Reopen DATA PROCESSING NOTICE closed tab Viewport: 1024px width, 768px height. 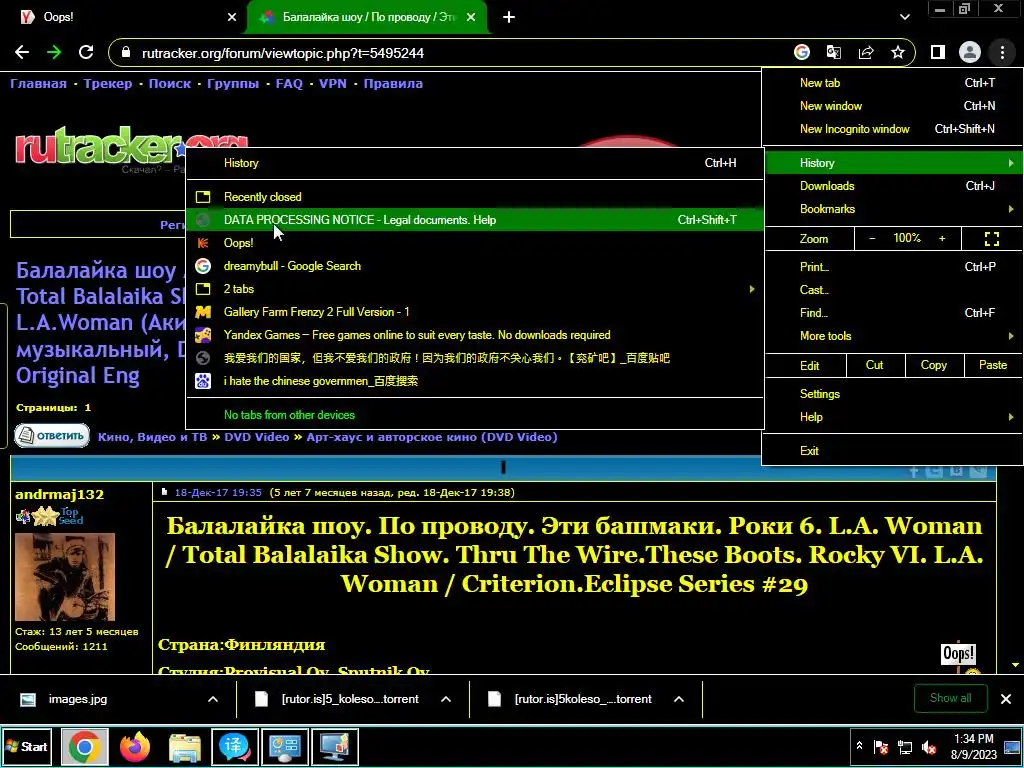point(475,220)
